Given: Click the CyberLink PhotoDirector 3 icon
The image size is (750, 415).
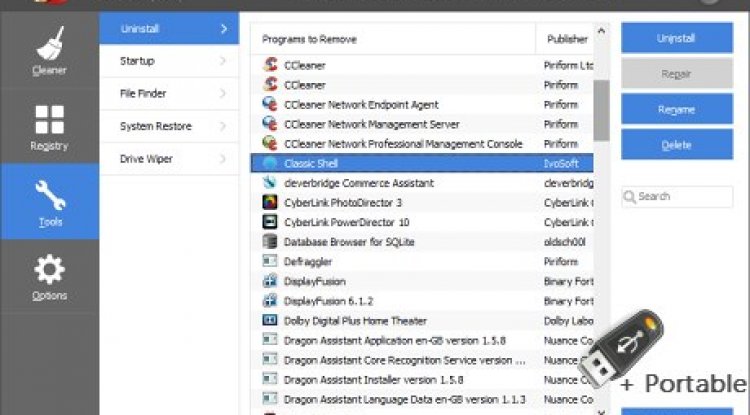Looking at the screenshot, I should (269, 202).
